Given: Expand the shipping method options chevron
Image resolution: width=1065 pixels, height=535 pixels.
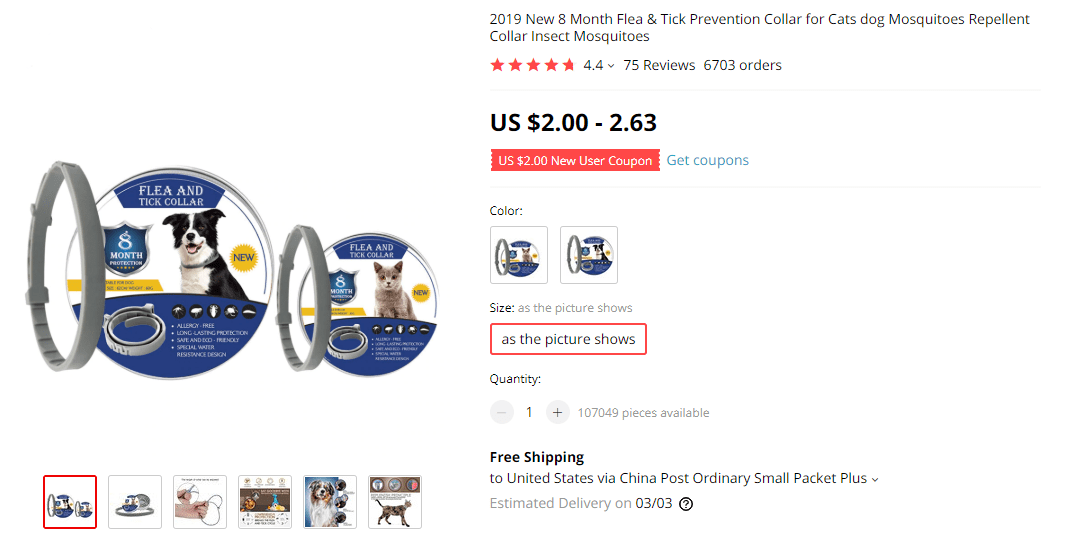Looking at the screenshot, I should (x=875, y=479).
